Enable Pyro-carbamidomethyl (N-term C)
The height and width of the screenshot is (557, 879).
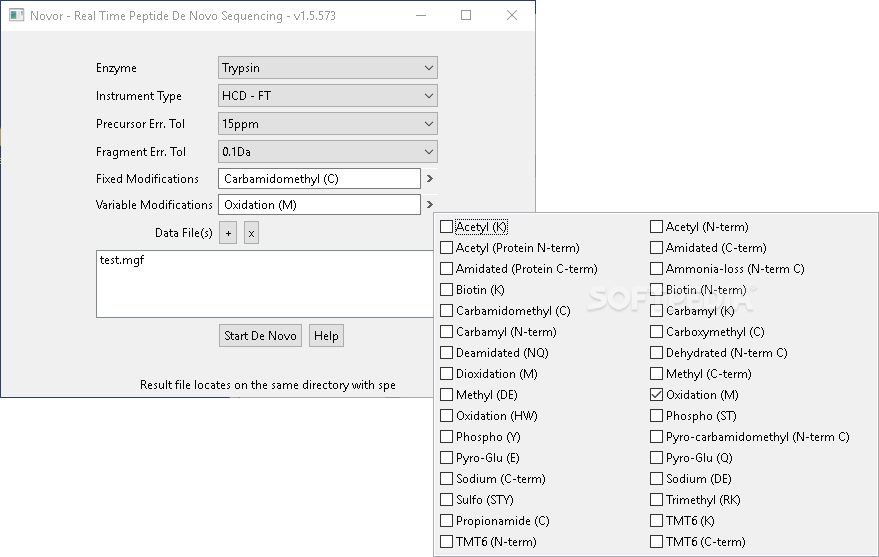(656, 437)
